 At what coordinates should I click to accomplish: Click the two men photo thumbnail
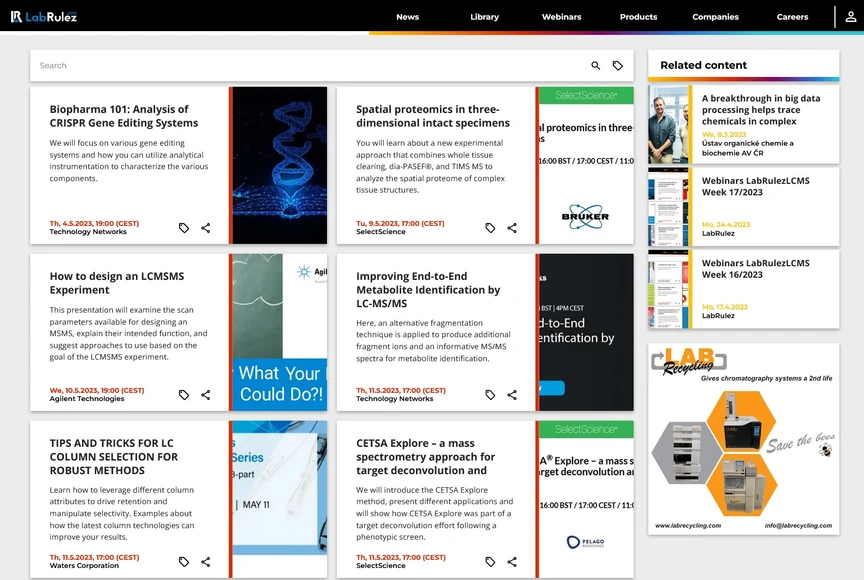(668, 124)
